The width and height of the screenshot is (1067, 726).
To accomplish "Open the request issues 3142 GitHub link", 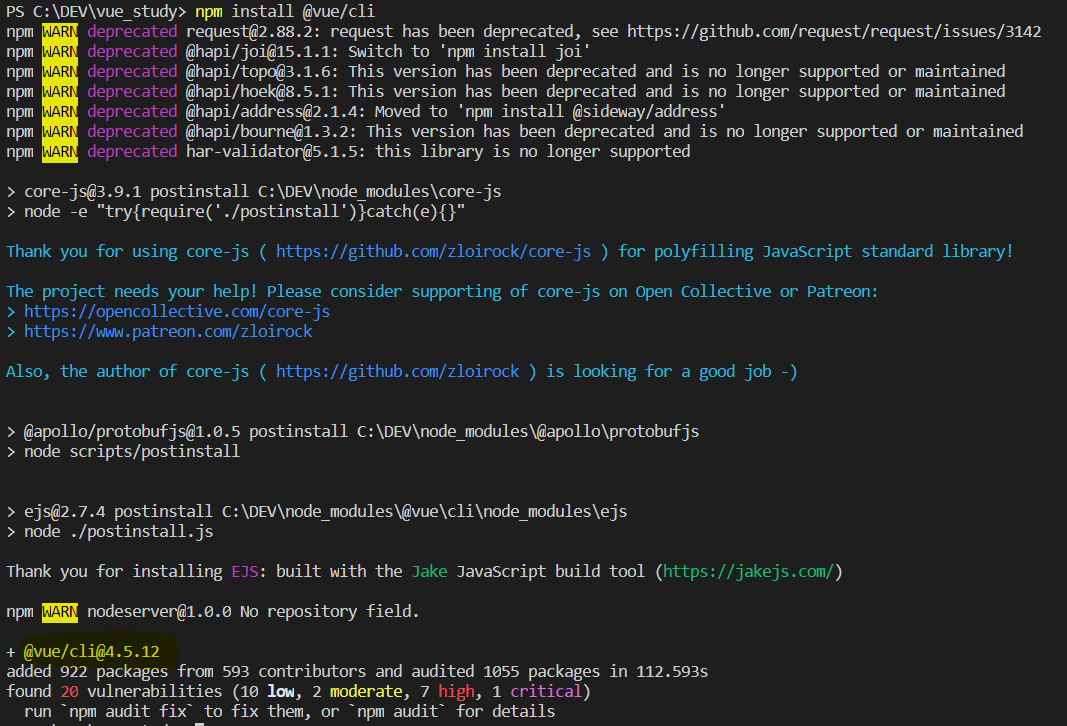I will (834, 32).
